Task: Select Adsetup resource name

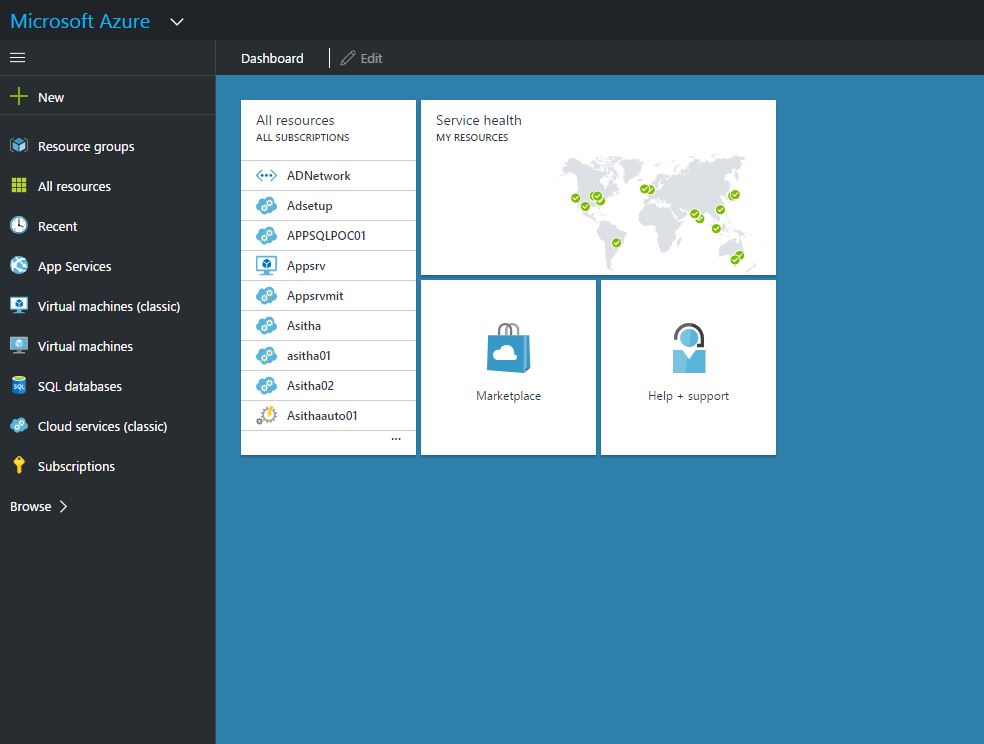Action: coord(309,206)
